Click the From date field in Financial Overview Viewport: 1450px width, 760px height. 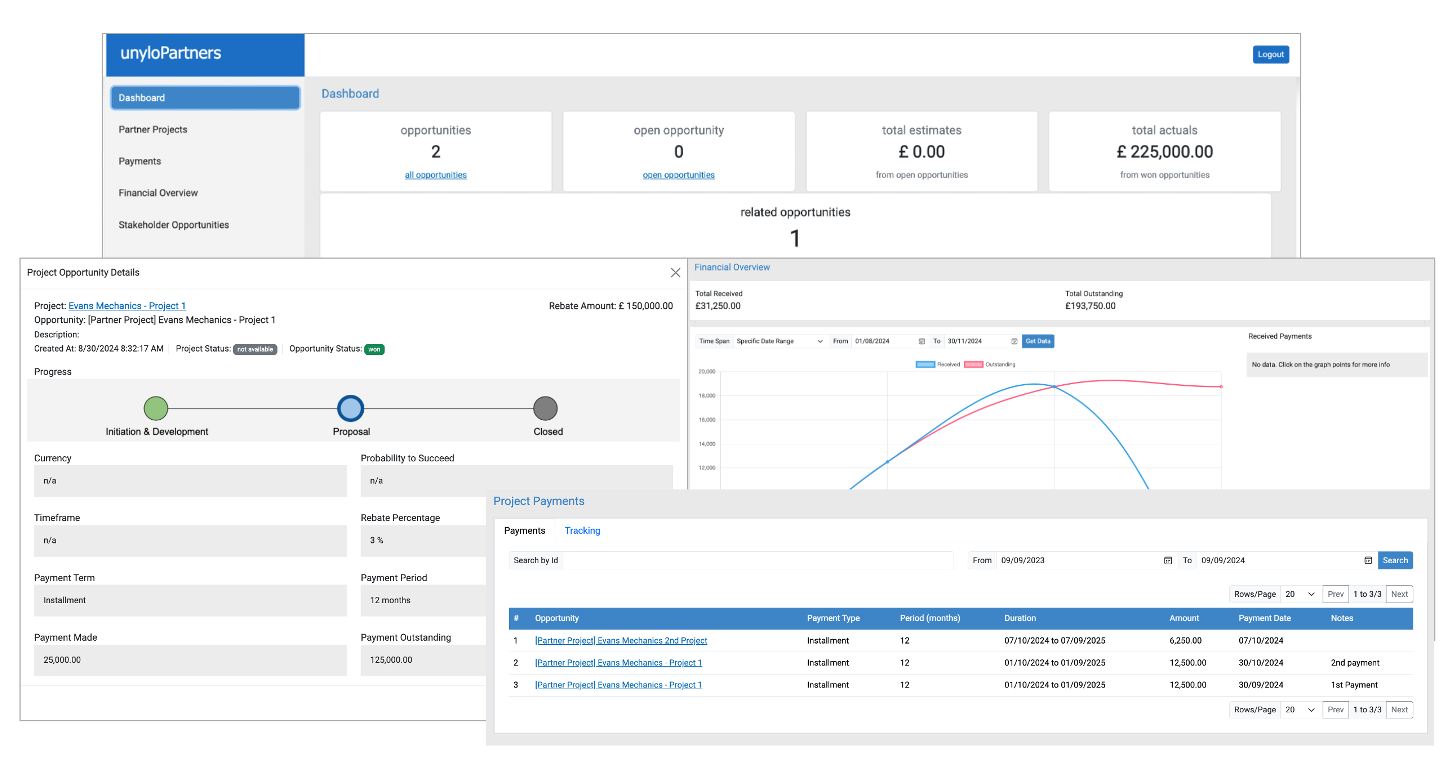pos(890,341)
